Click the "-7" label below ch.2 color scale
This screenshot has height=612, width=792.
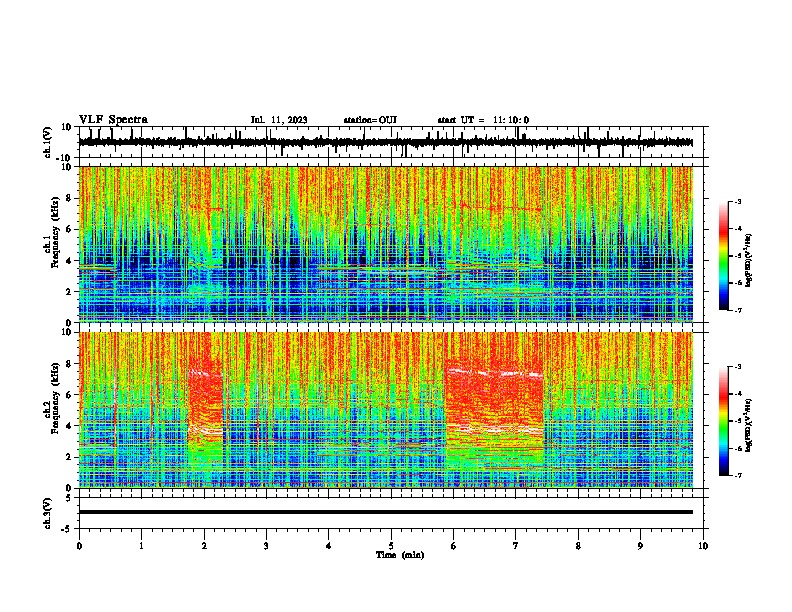click(738, 475)
